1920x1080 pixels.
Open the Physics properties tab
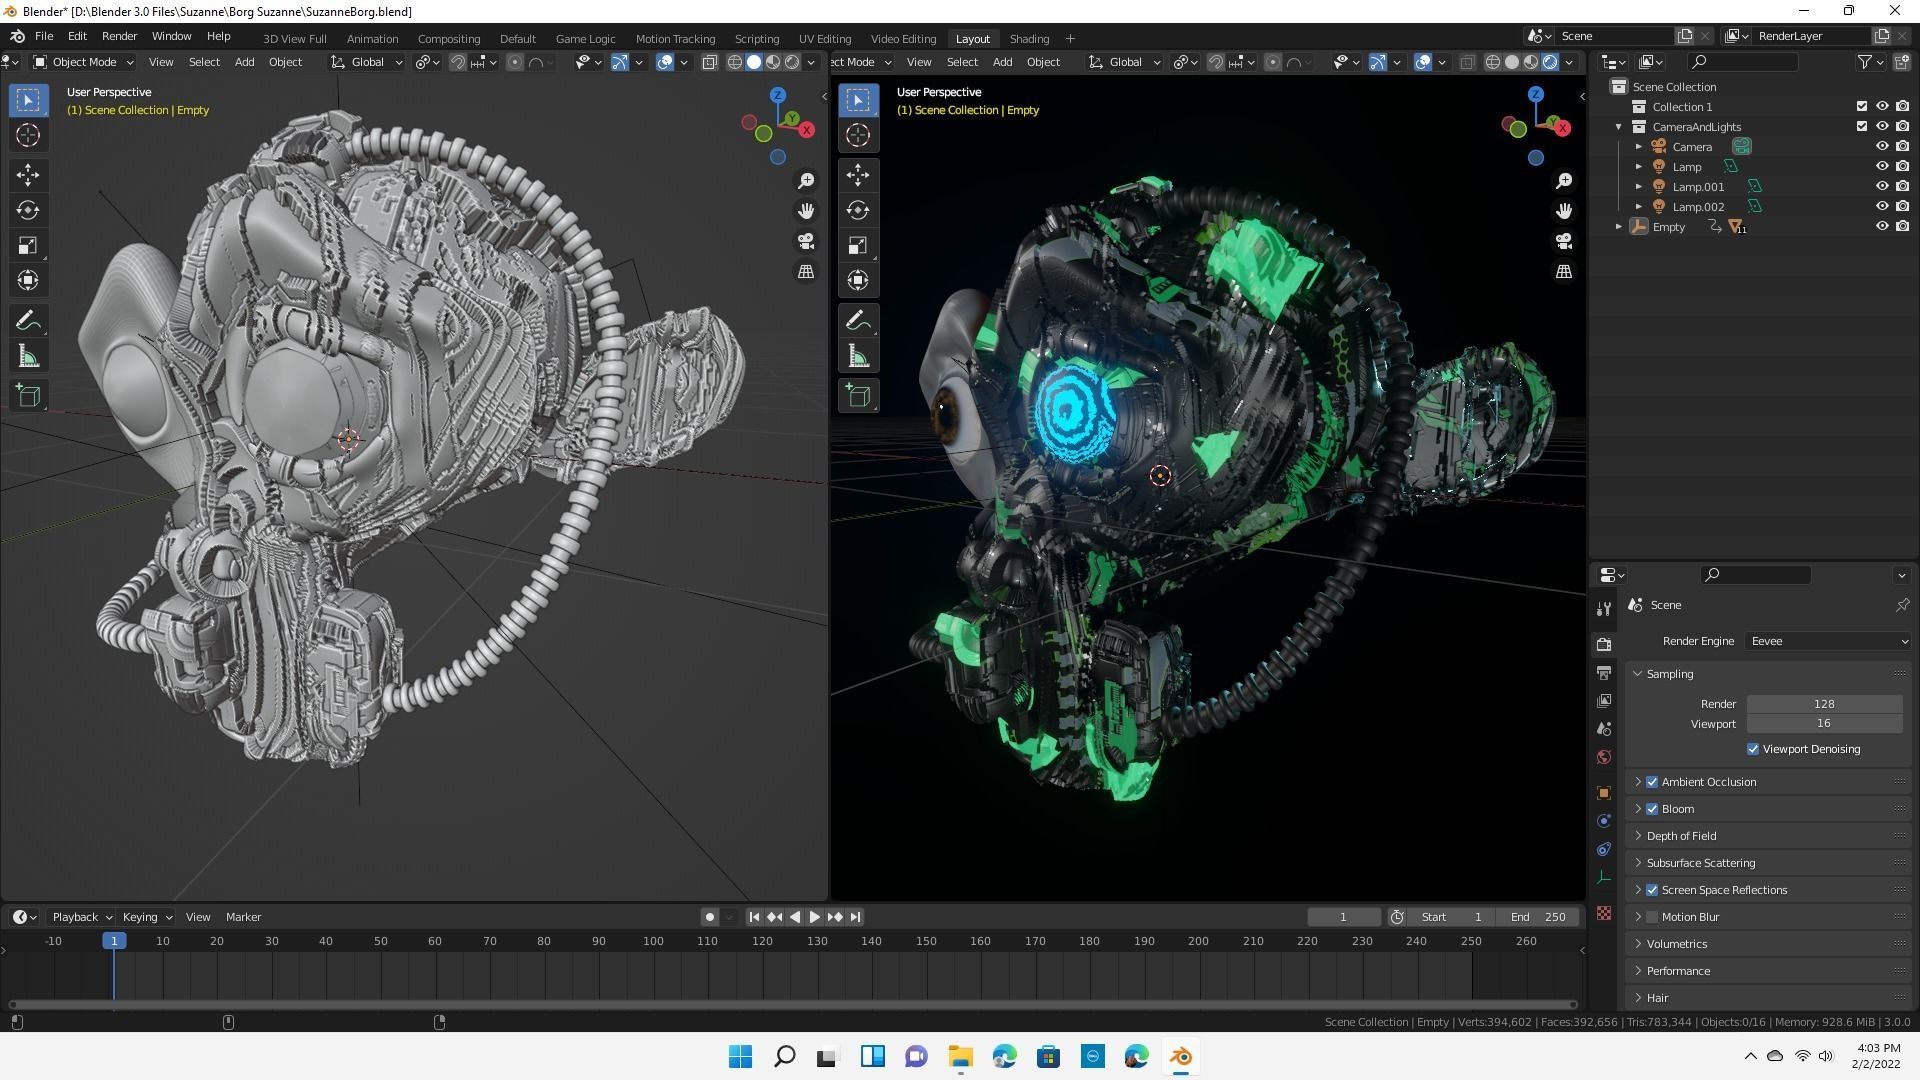(1604, 821)
